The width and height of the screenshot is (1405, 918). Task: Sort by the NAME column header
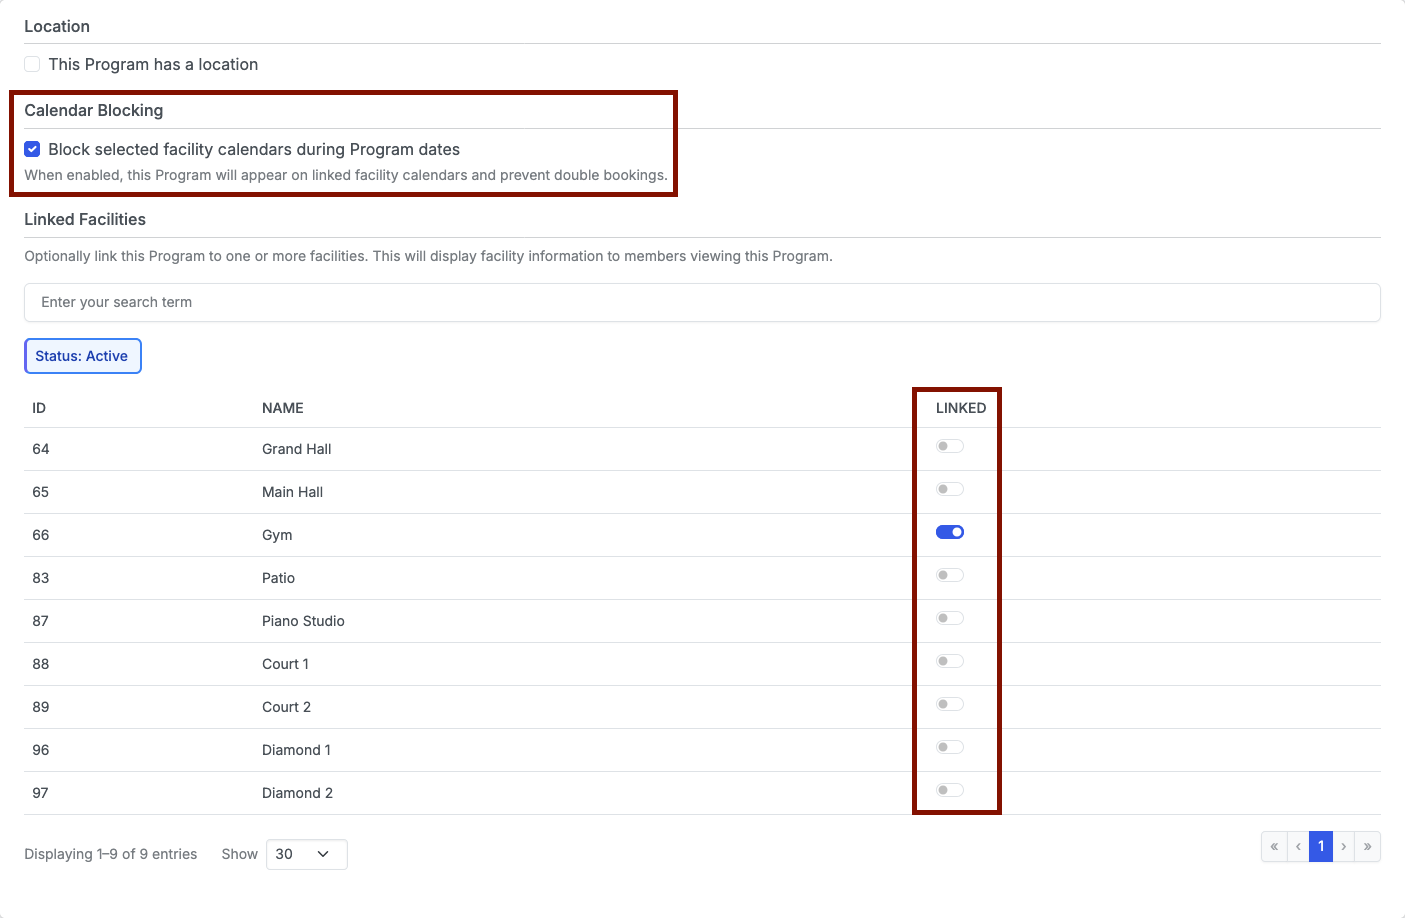[x=283, y=408]
